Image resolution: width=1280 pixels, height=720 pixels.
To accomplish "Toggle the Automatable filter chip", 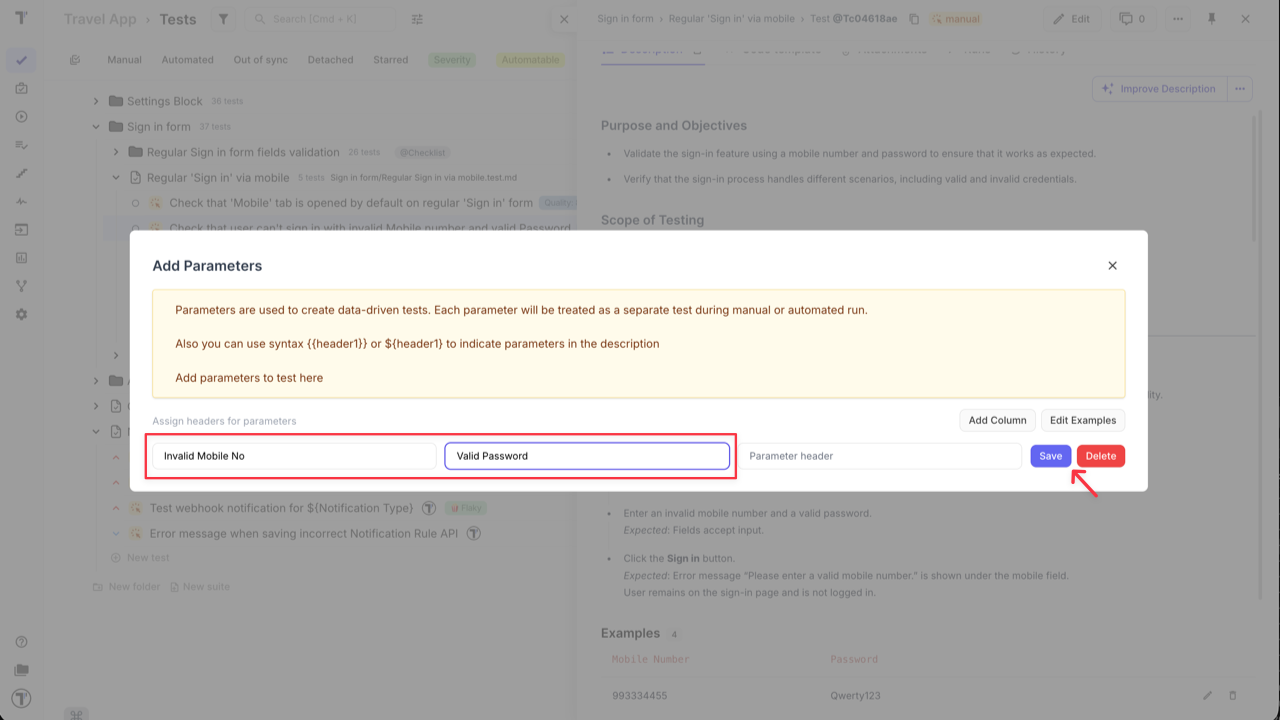I will tap(529, 59).
